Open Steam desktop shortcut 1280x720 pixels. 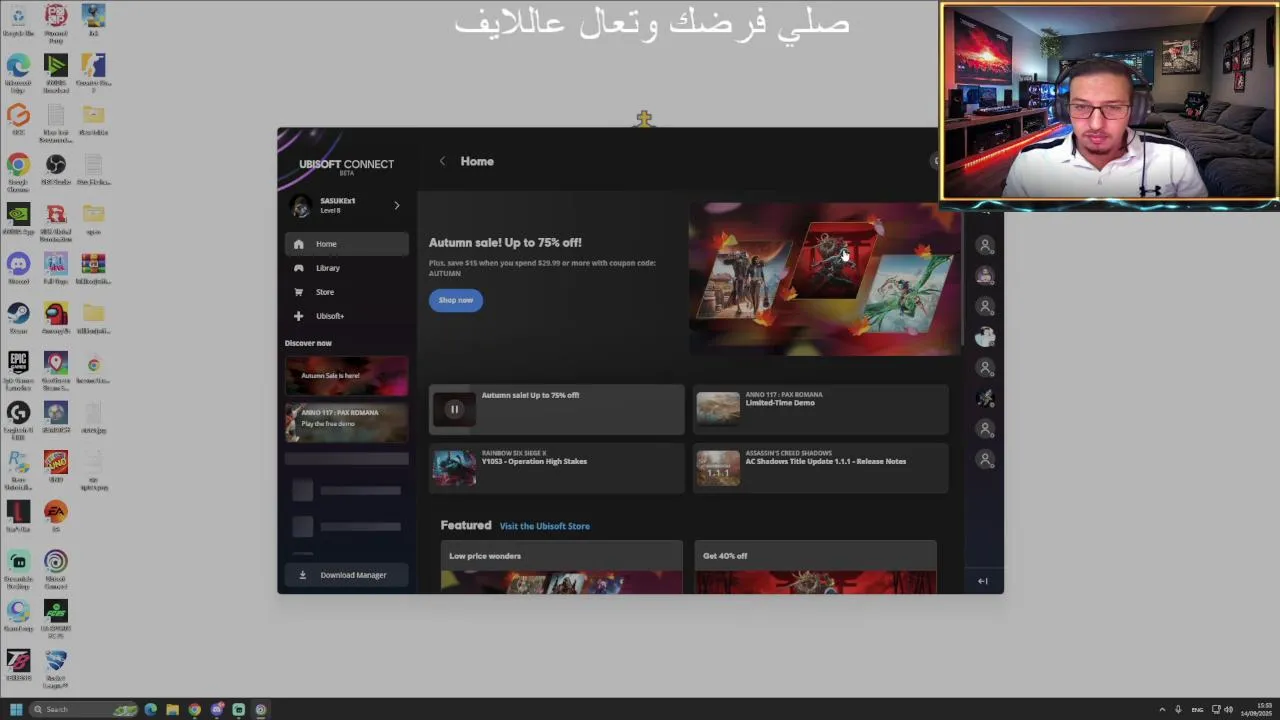coord(18,318)
